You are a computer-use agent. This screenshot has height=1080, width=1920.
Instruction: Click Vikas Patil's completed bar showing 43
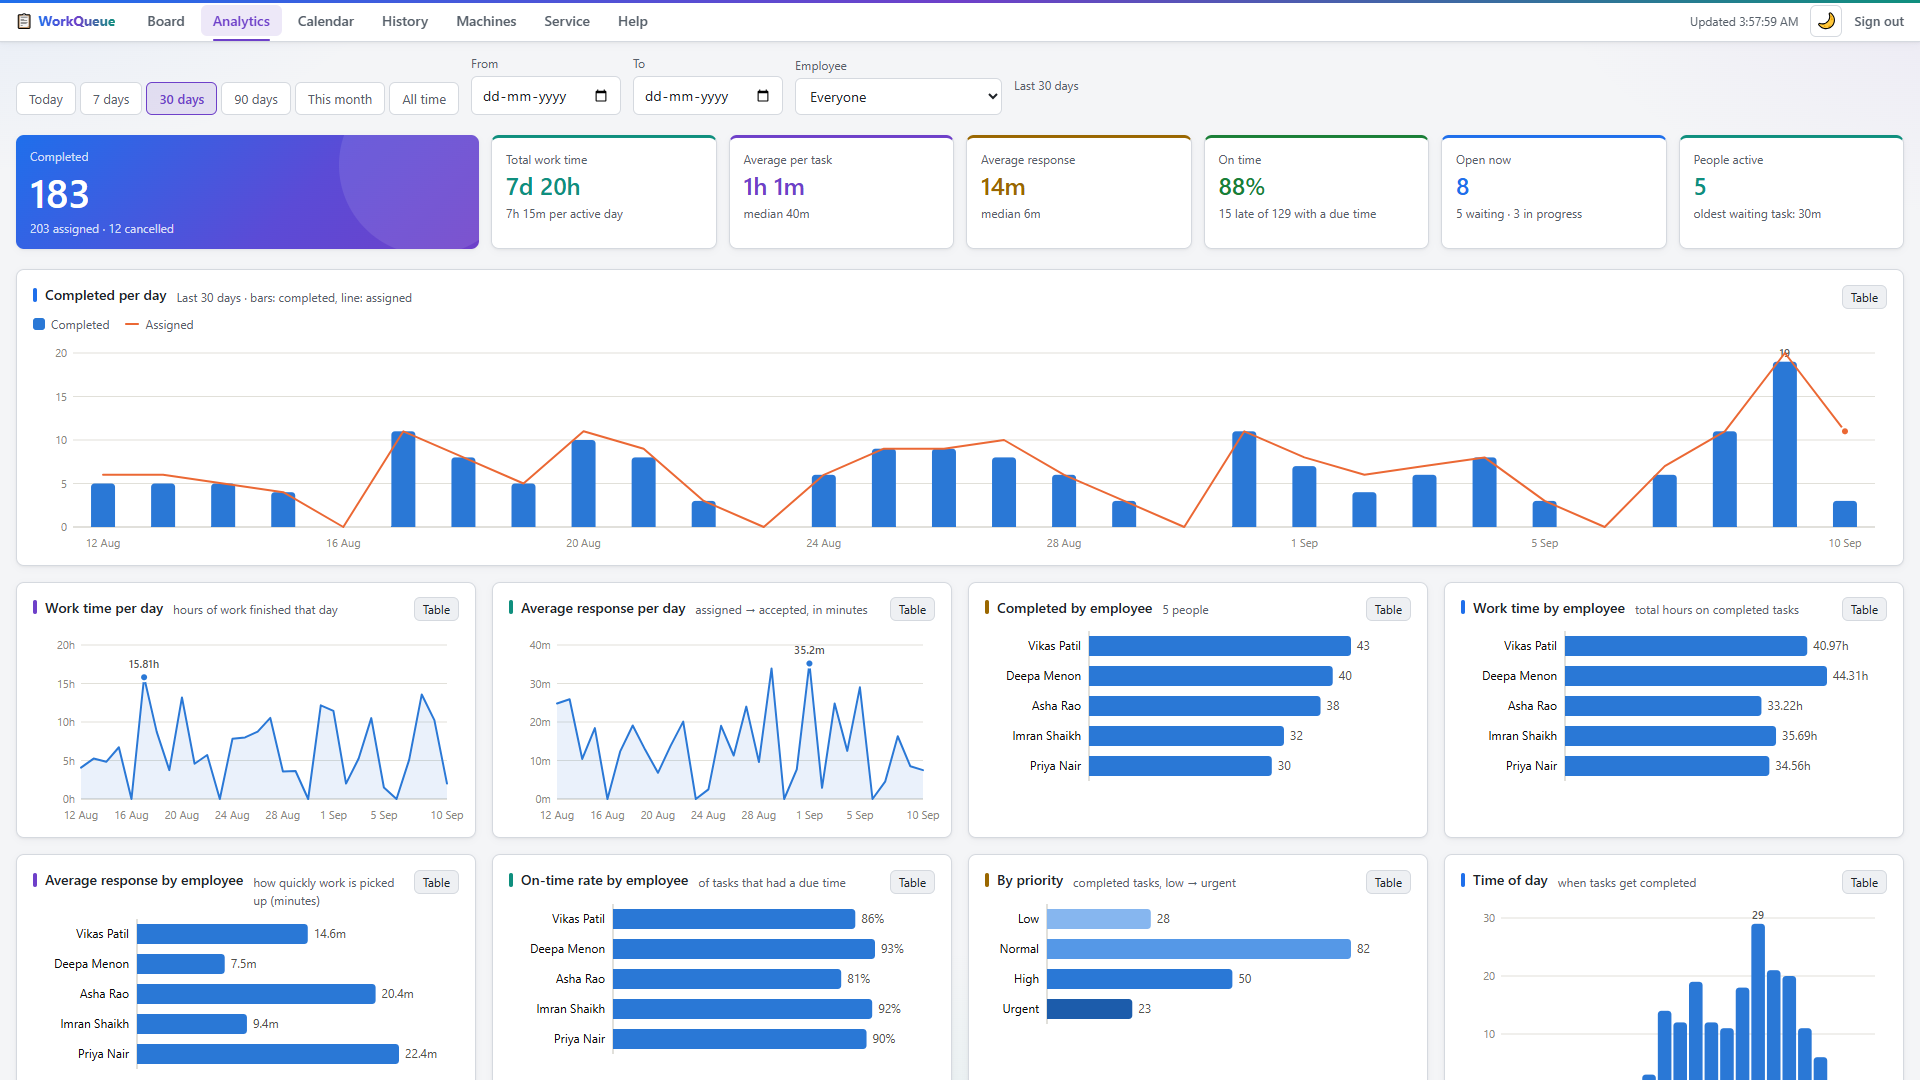pos(1220,646)
